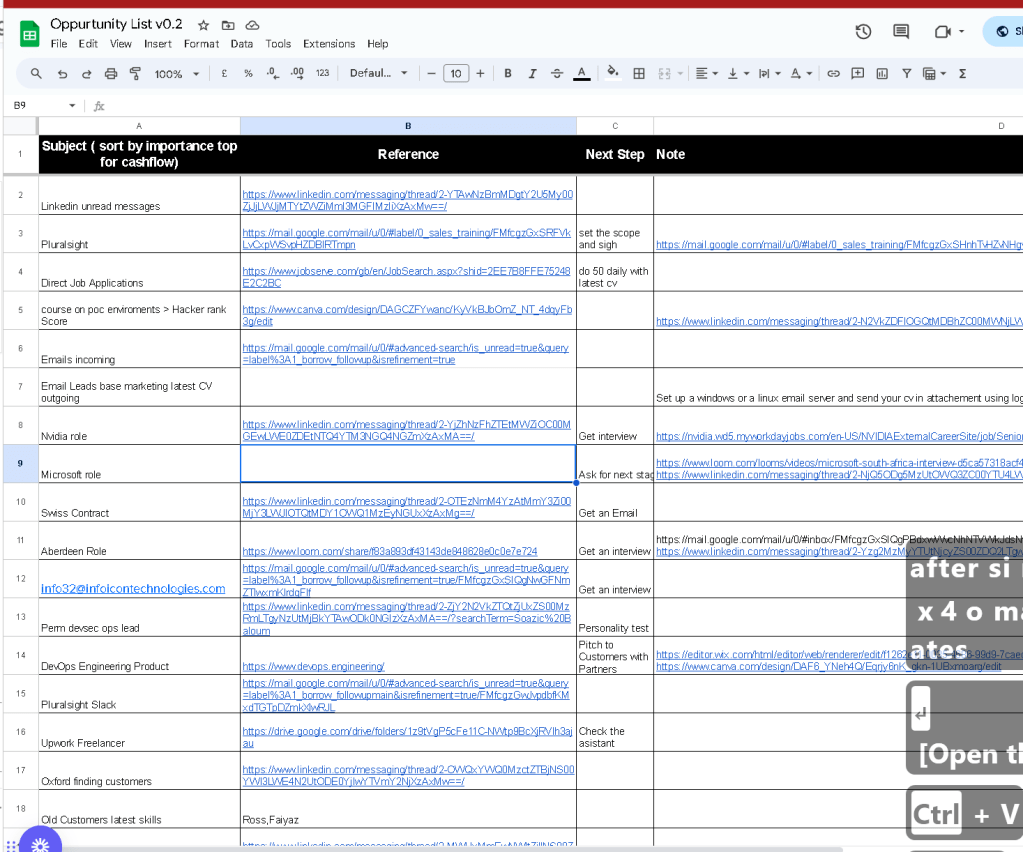
Task: Toggle strikethrough formatting
Action: (x=557, y=74)
